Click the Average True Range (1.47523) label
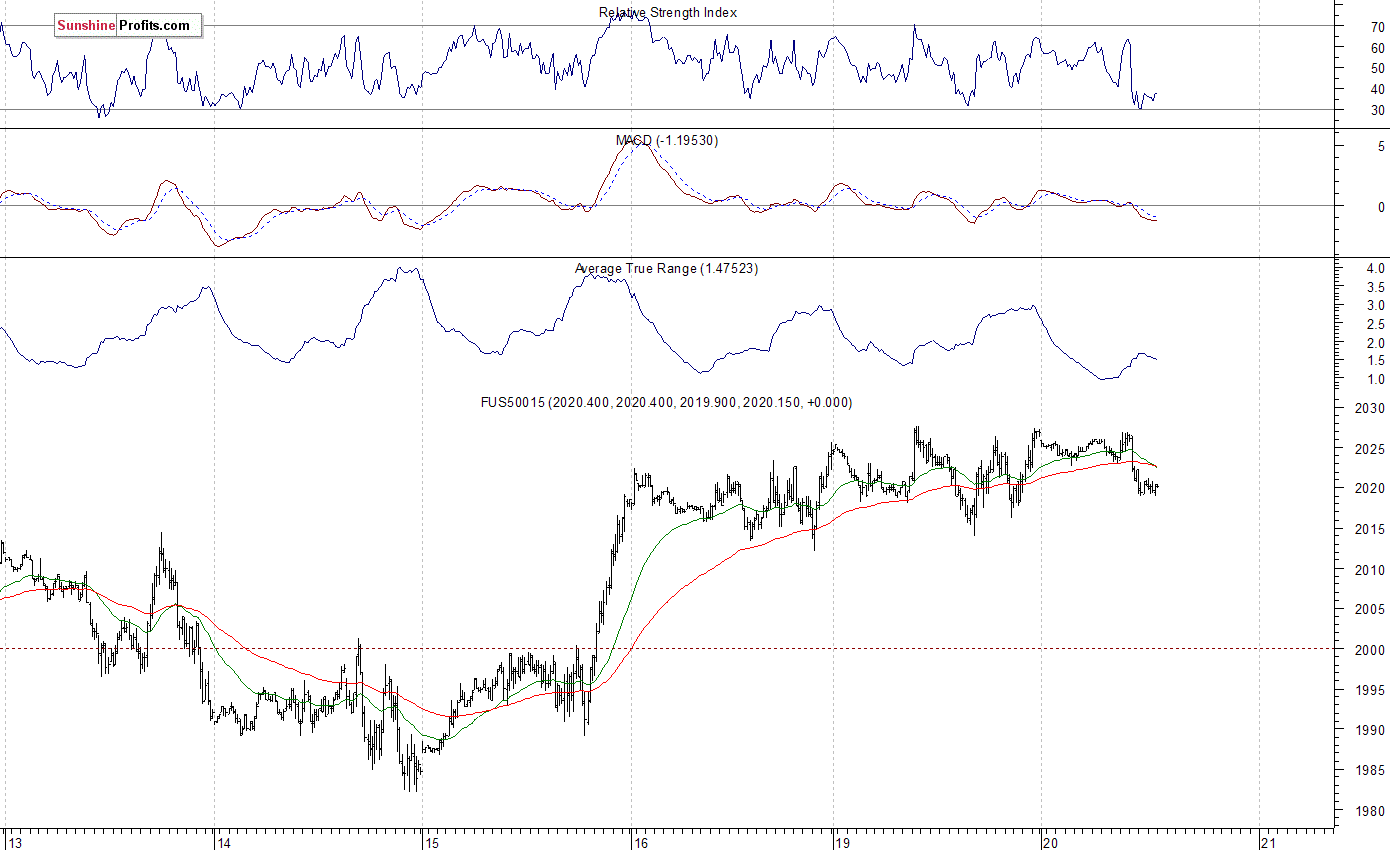Viewport: 1390px width, 850px height. (666, 268)
